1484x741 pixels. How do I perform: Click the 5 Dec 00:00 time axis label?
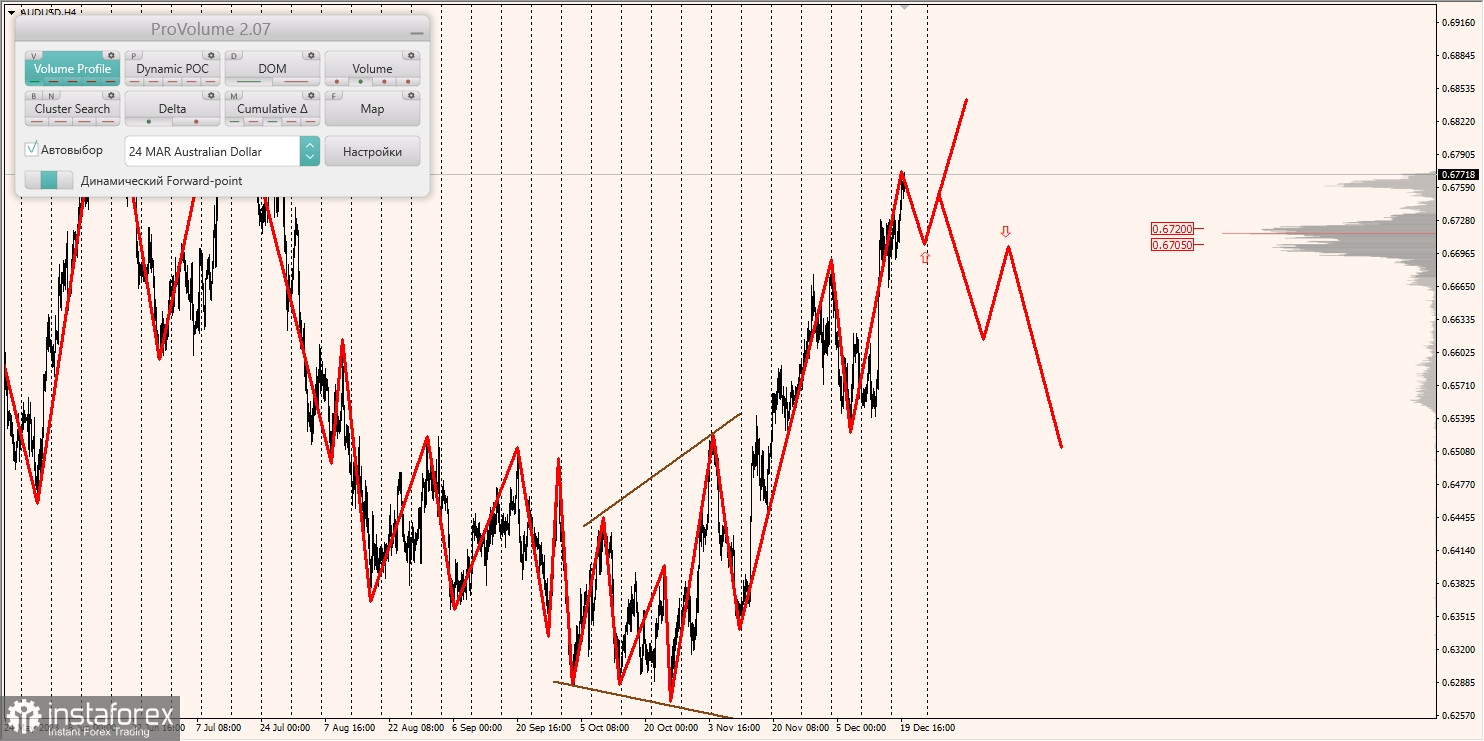point(861,728)
